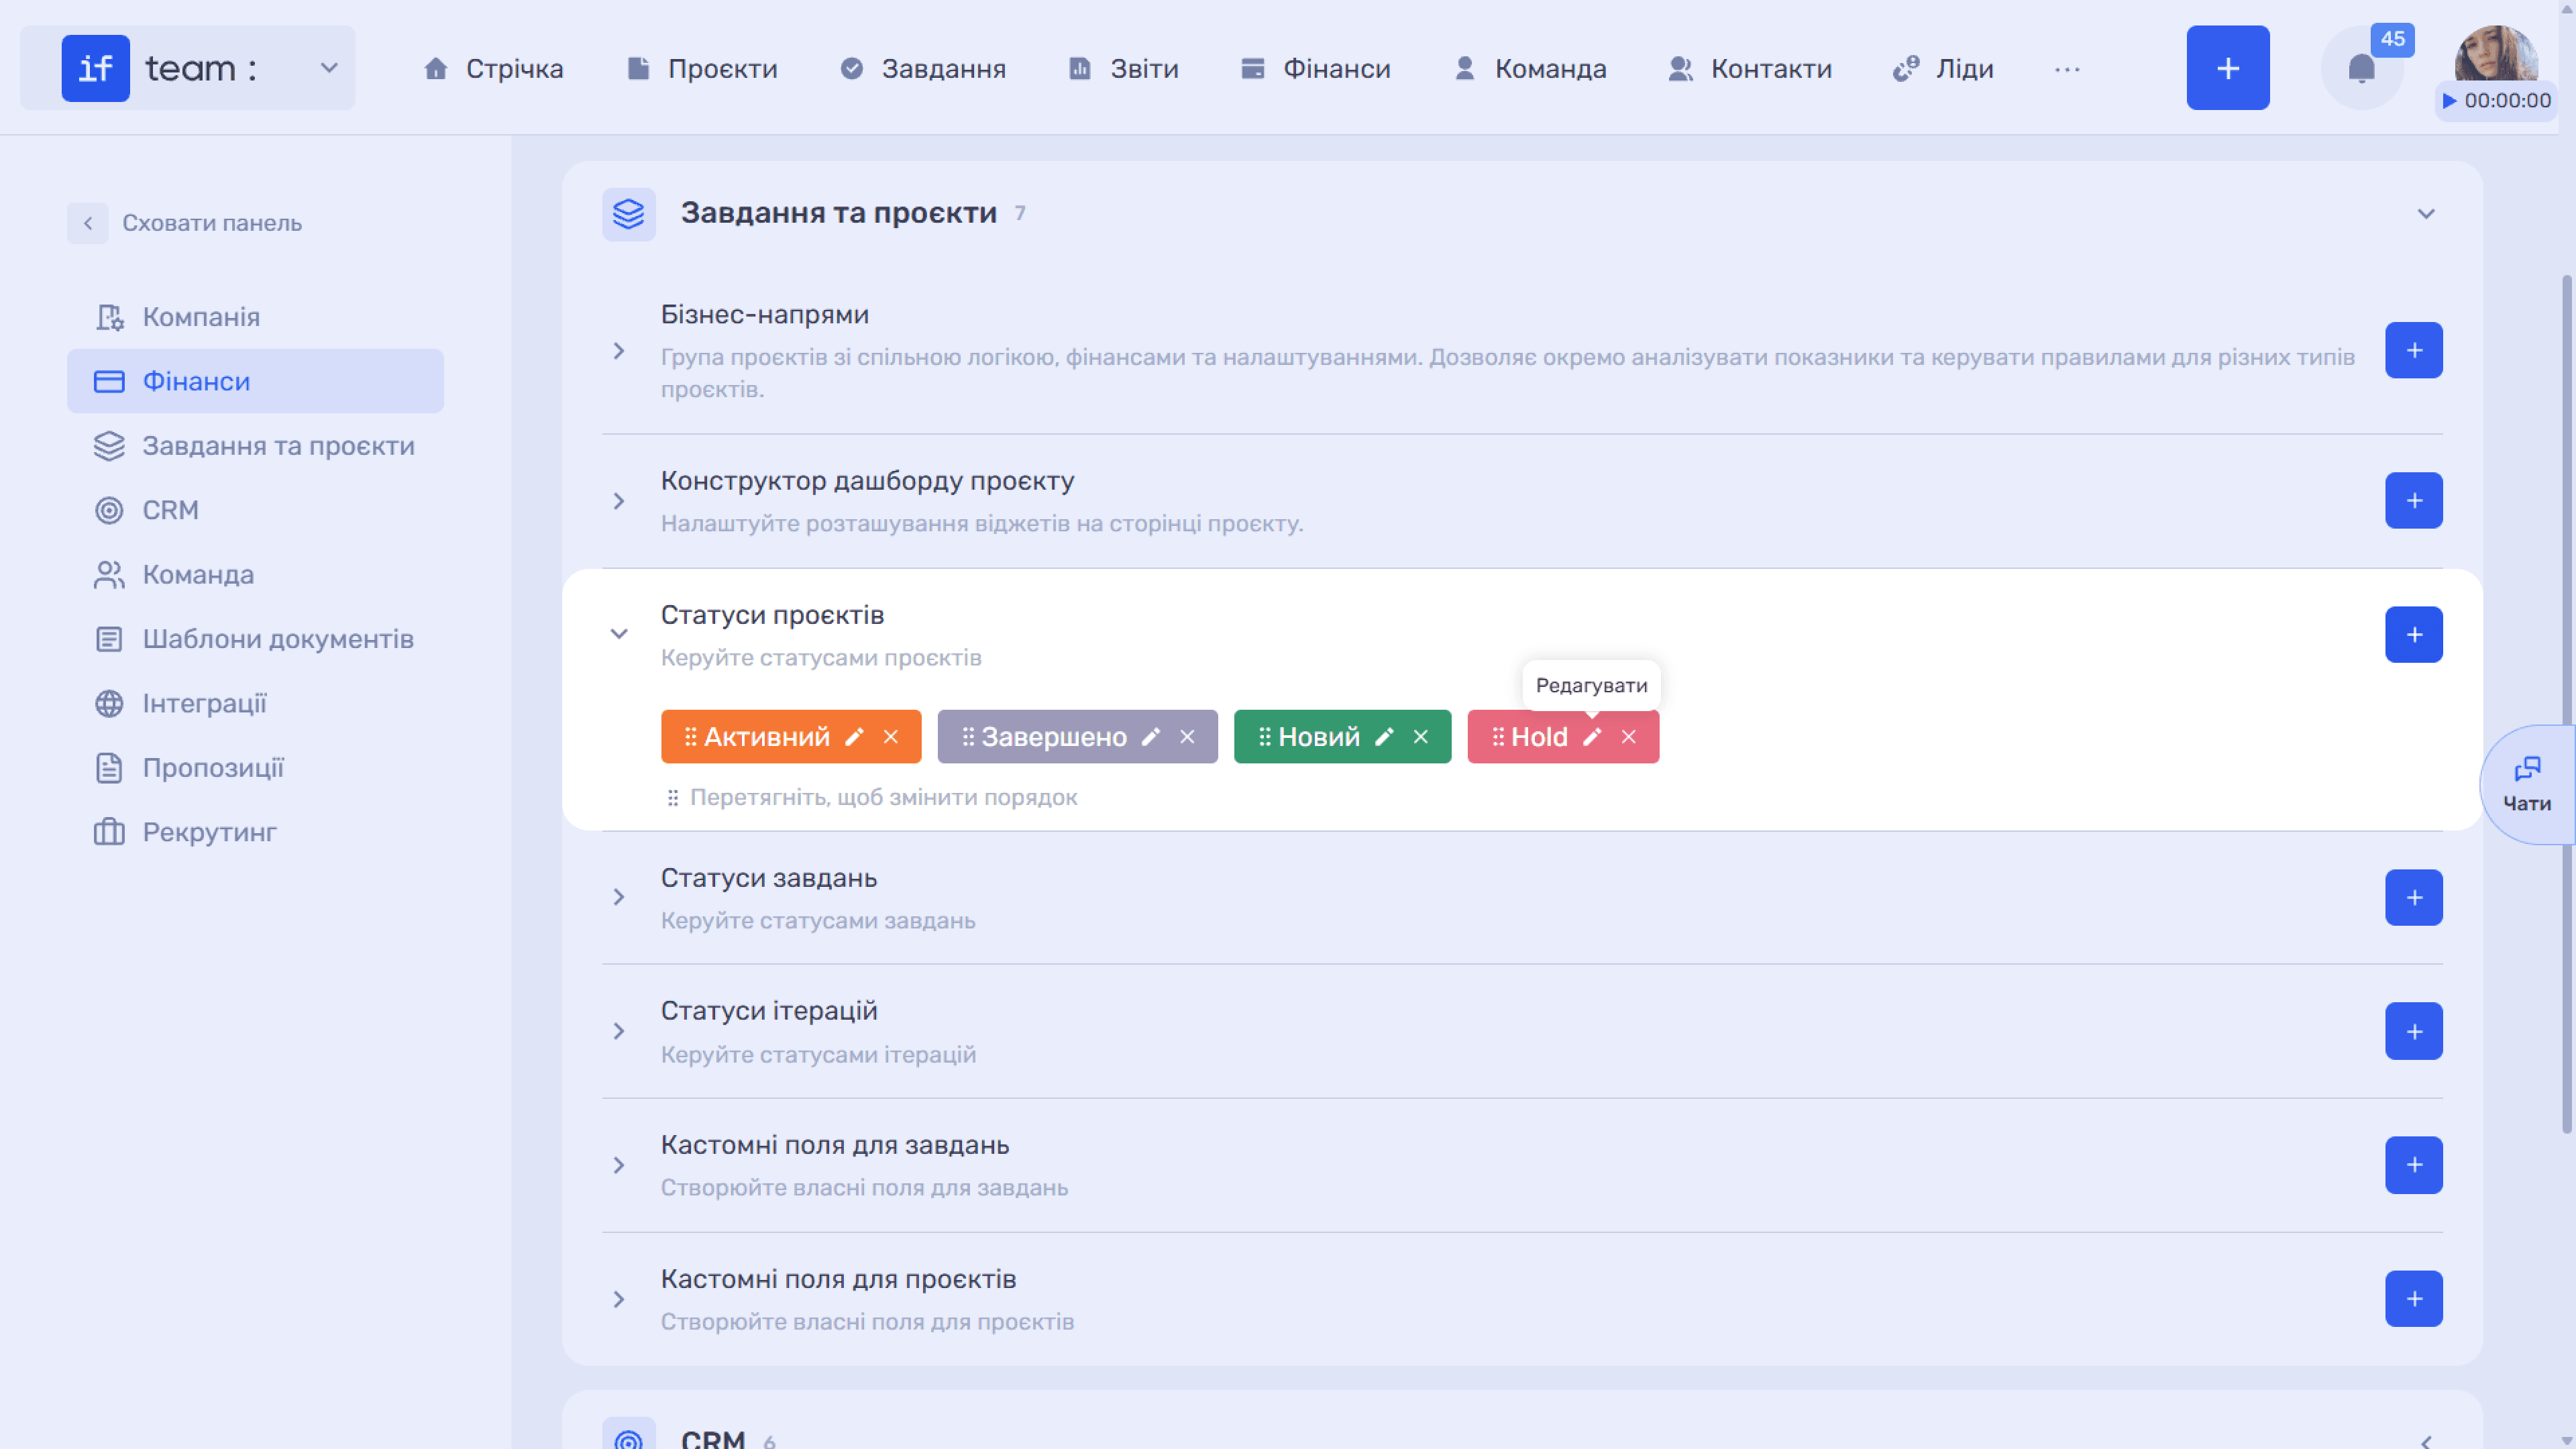Open notifications bell with 45 badge
The height and width of the screenshot is (1449, 2576).
[2362, 68]
